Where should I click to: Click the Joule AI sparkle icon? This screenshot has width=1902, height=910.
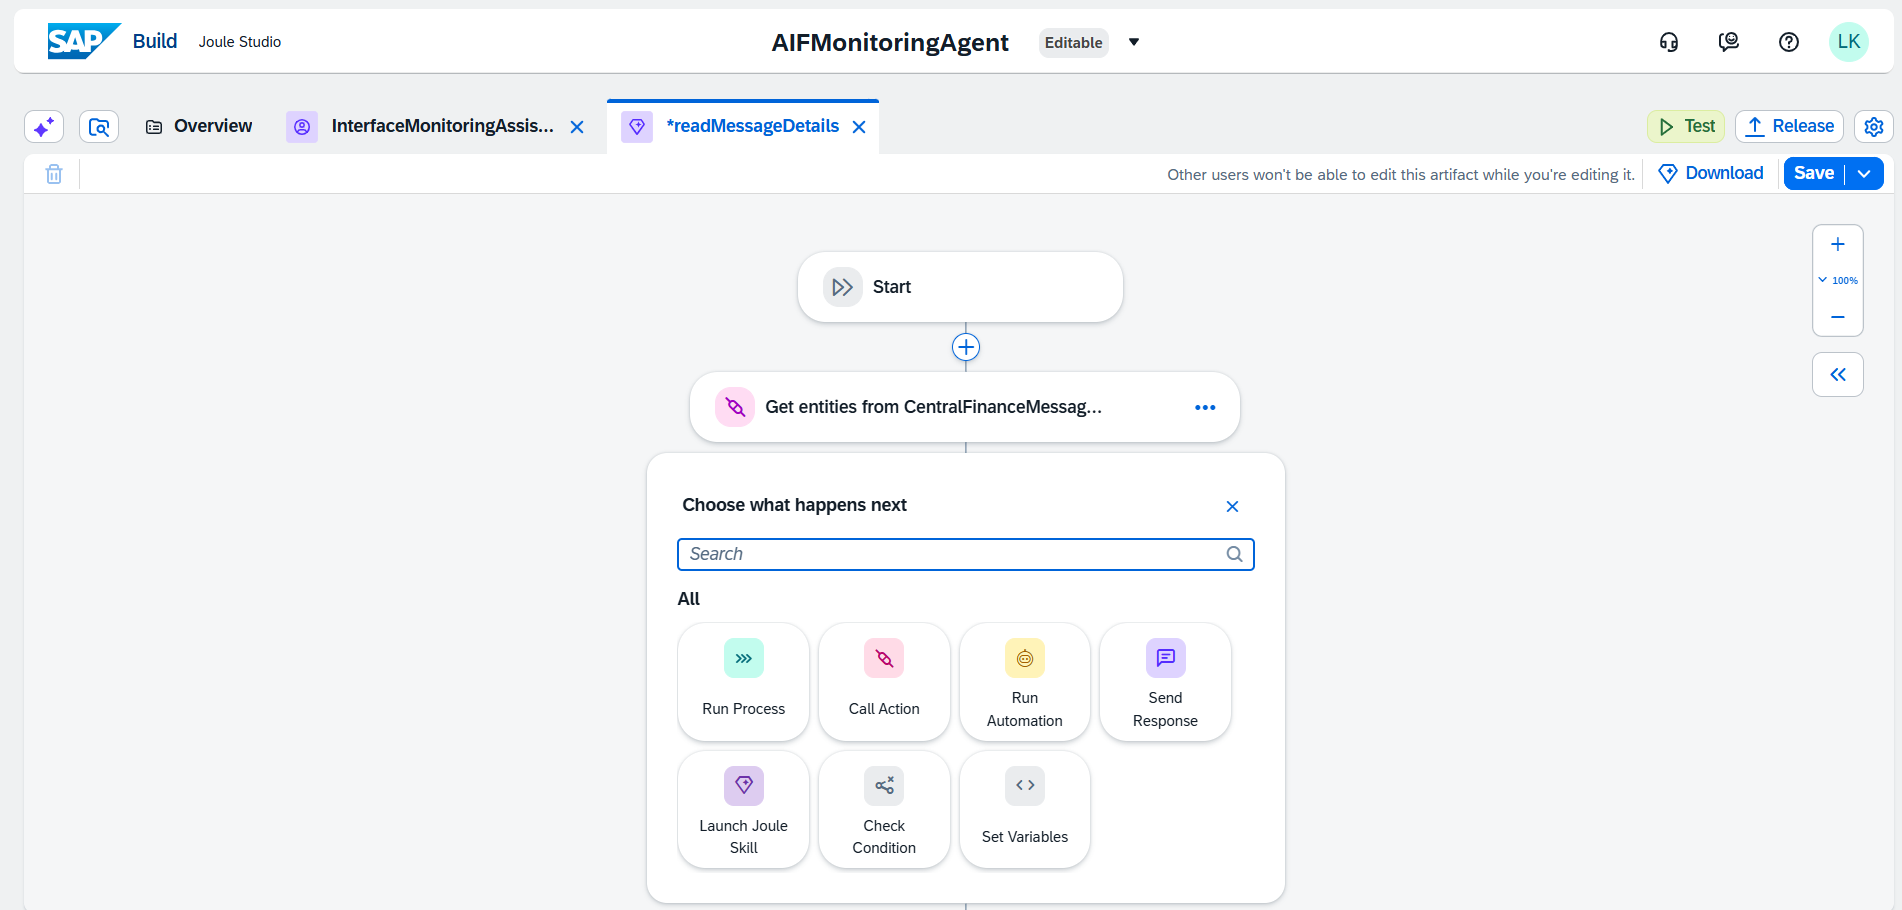coord(44,127)
